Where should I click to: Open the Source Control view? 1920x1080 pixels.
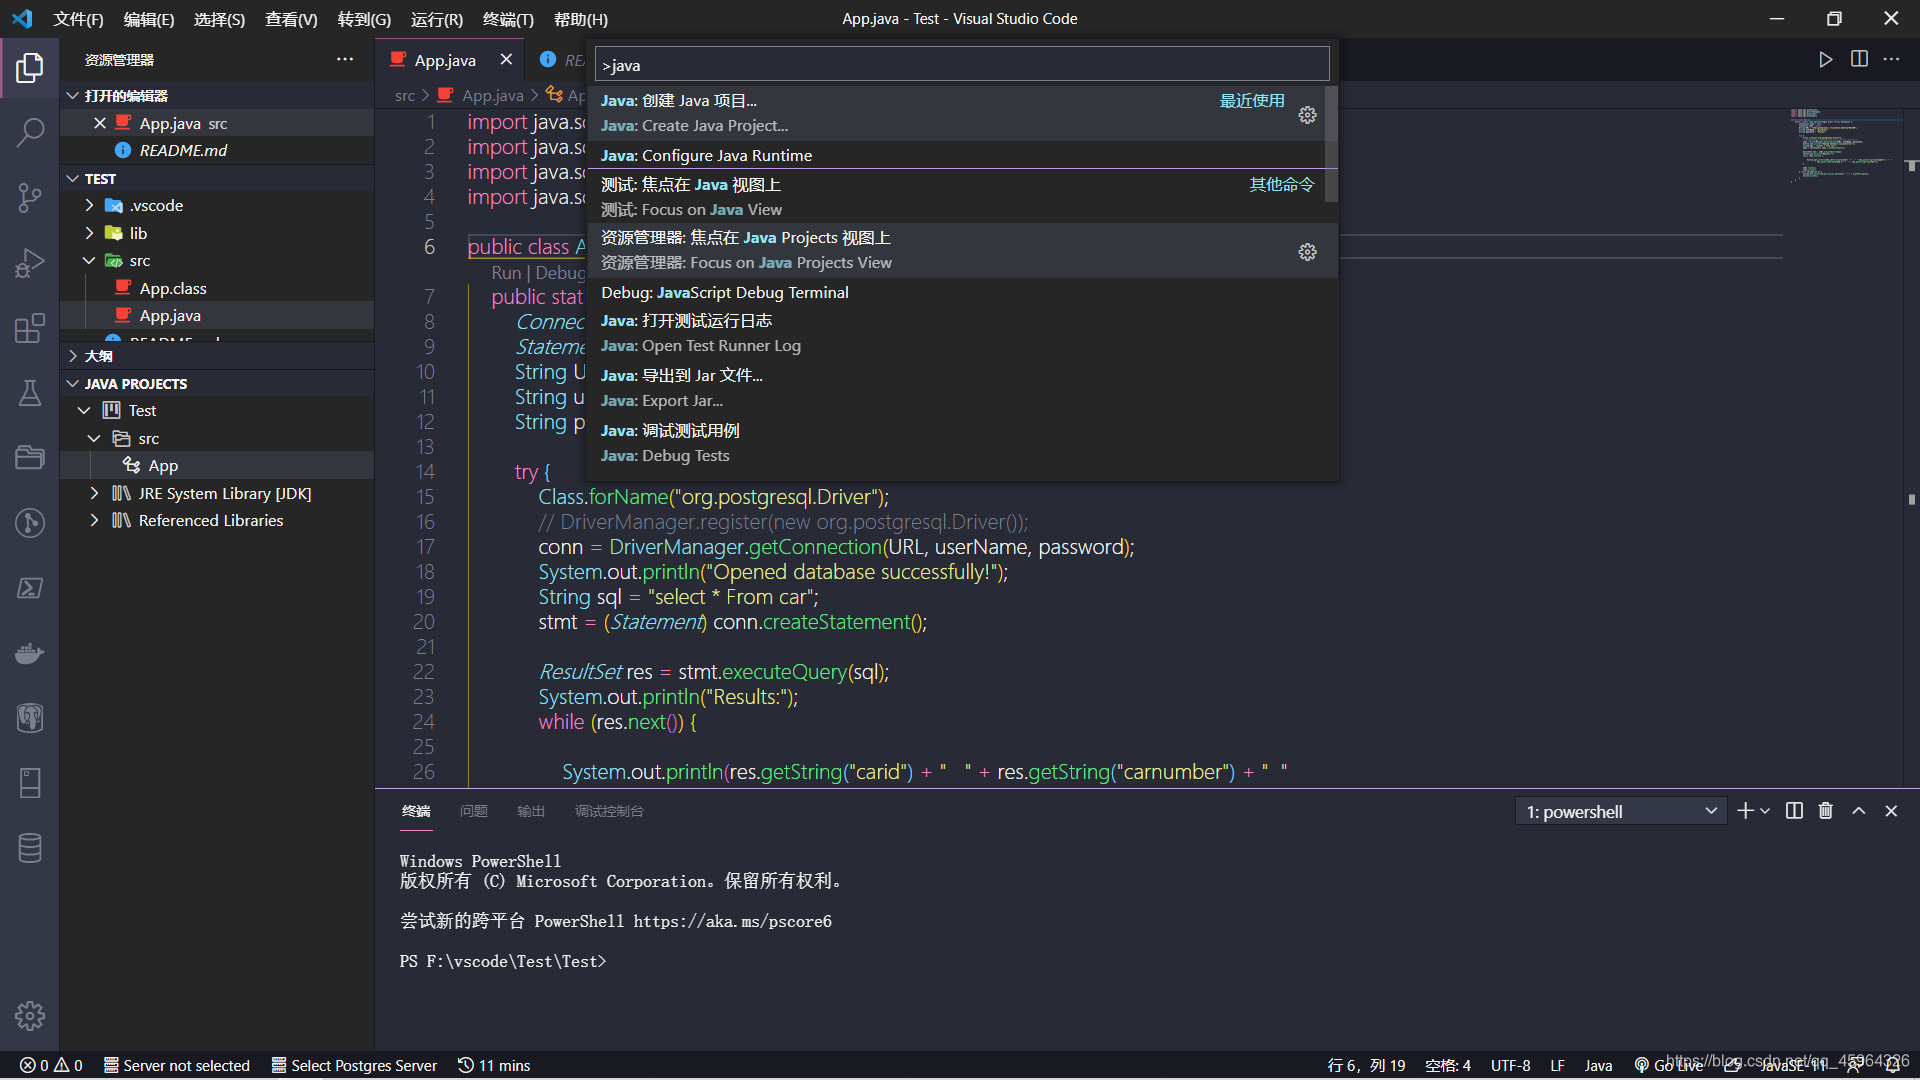[x=30, y=197]
